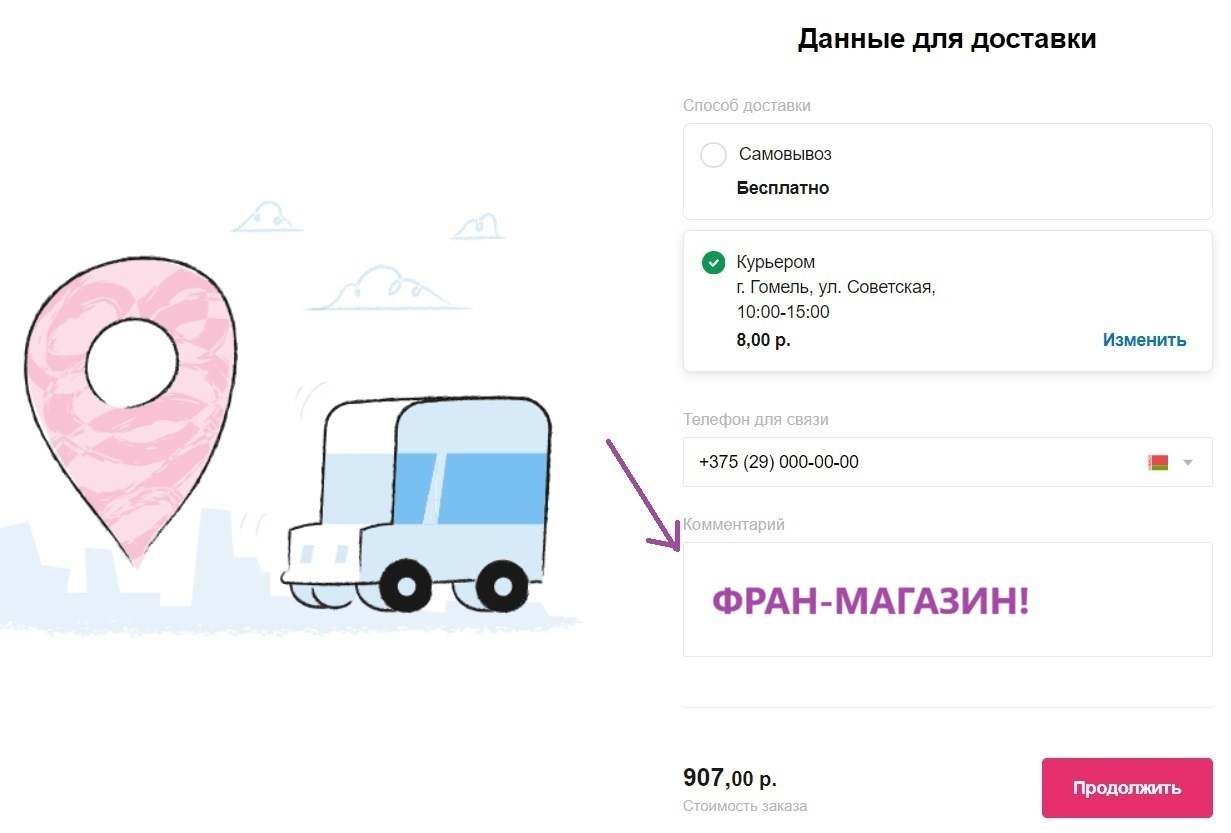This screenshot has height=833, width=1231.
Task: Click the phone number input field
Action: coord(947,462)
